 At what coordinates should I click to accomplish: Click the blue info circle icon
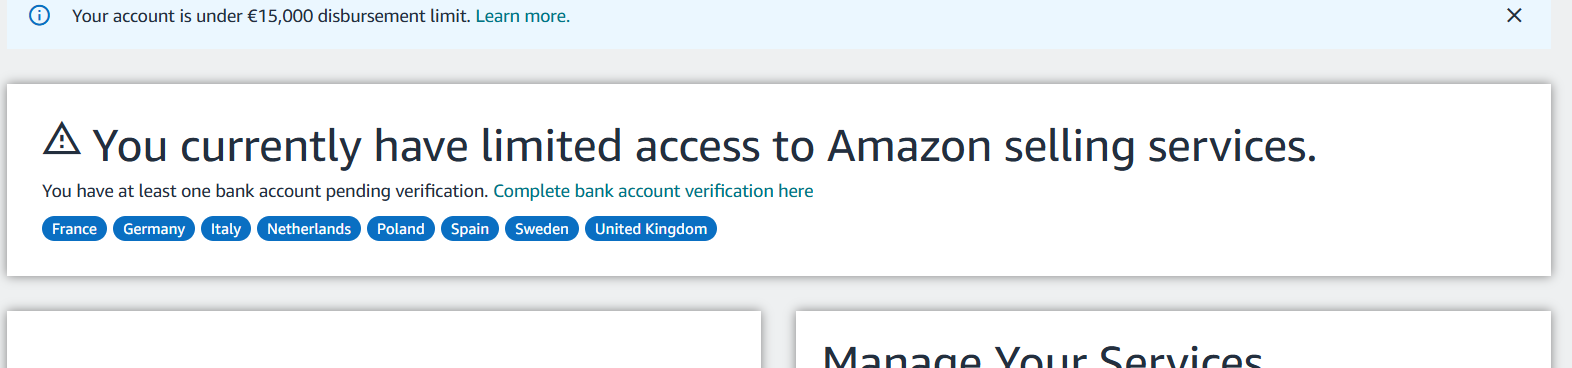click(39, 16)
